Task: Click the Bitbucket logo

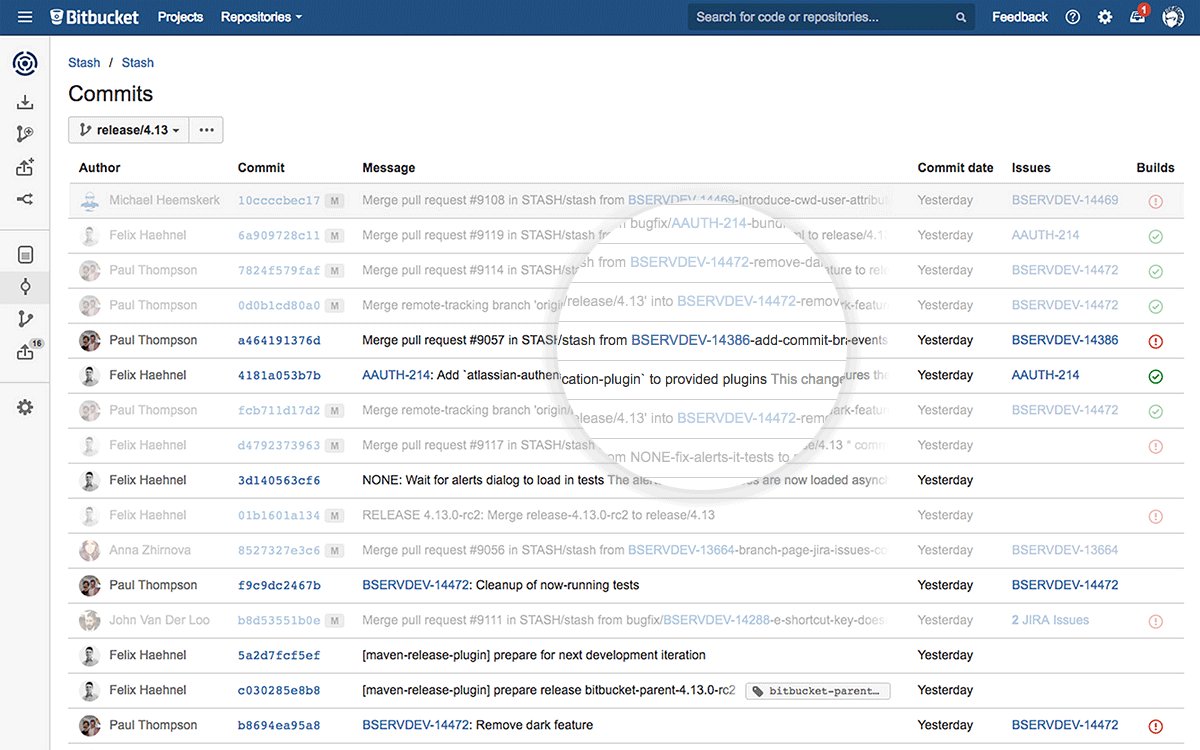Action: (x=95, y=17)
